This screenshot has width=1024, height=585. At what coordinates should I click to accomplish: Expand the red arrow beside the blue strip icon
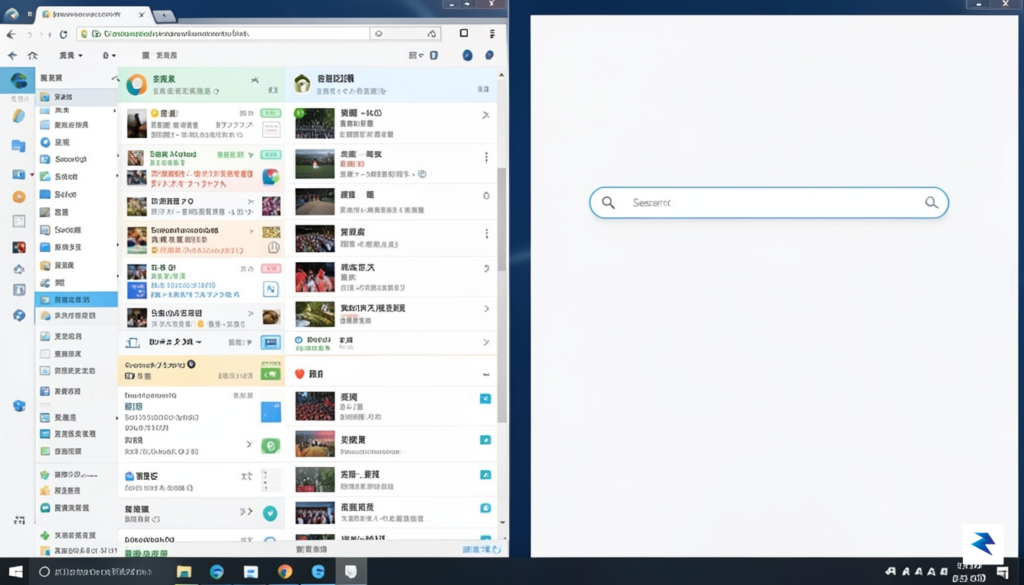click(x=32, y=175)
